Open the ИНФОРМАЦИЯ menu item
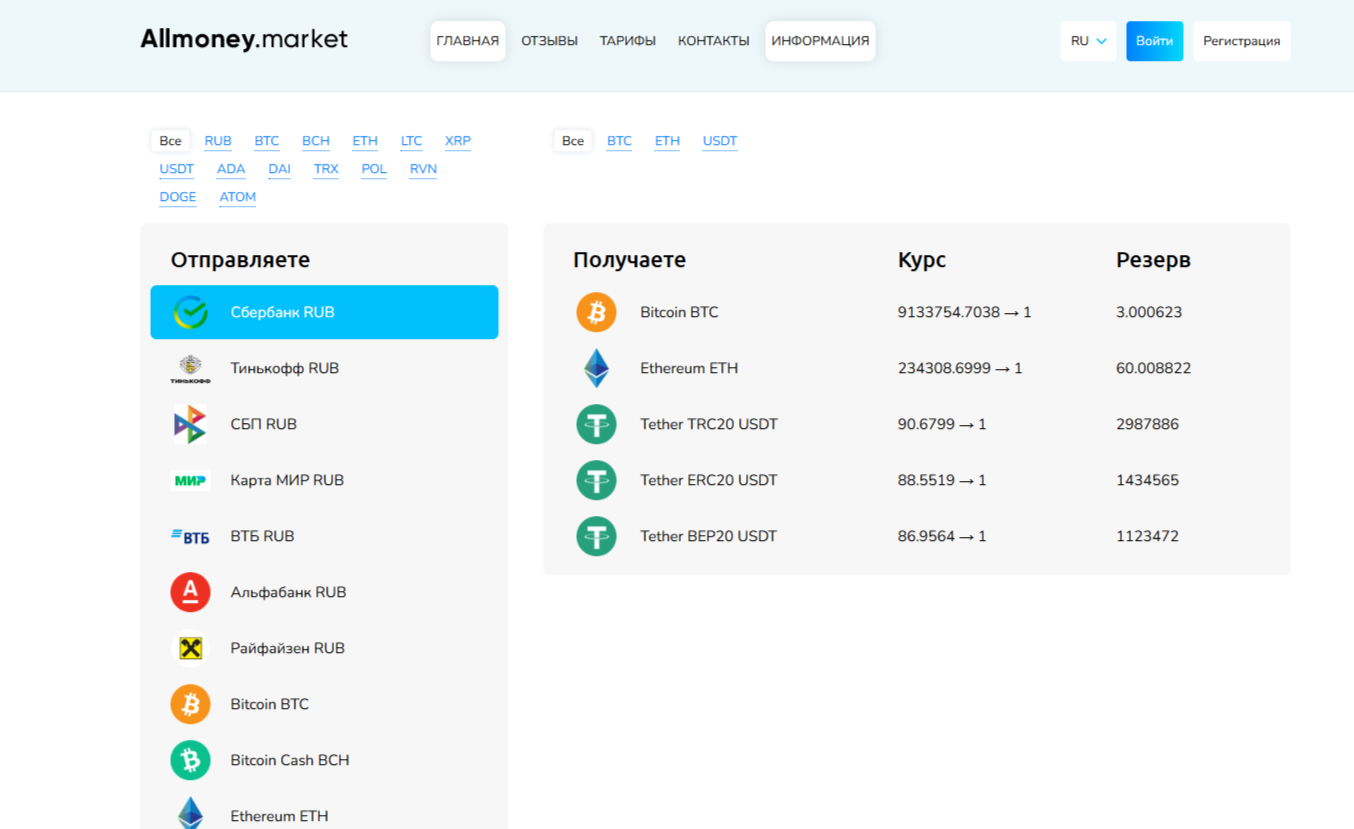The height and width of the screenshot is (829, 1354). 820,41
